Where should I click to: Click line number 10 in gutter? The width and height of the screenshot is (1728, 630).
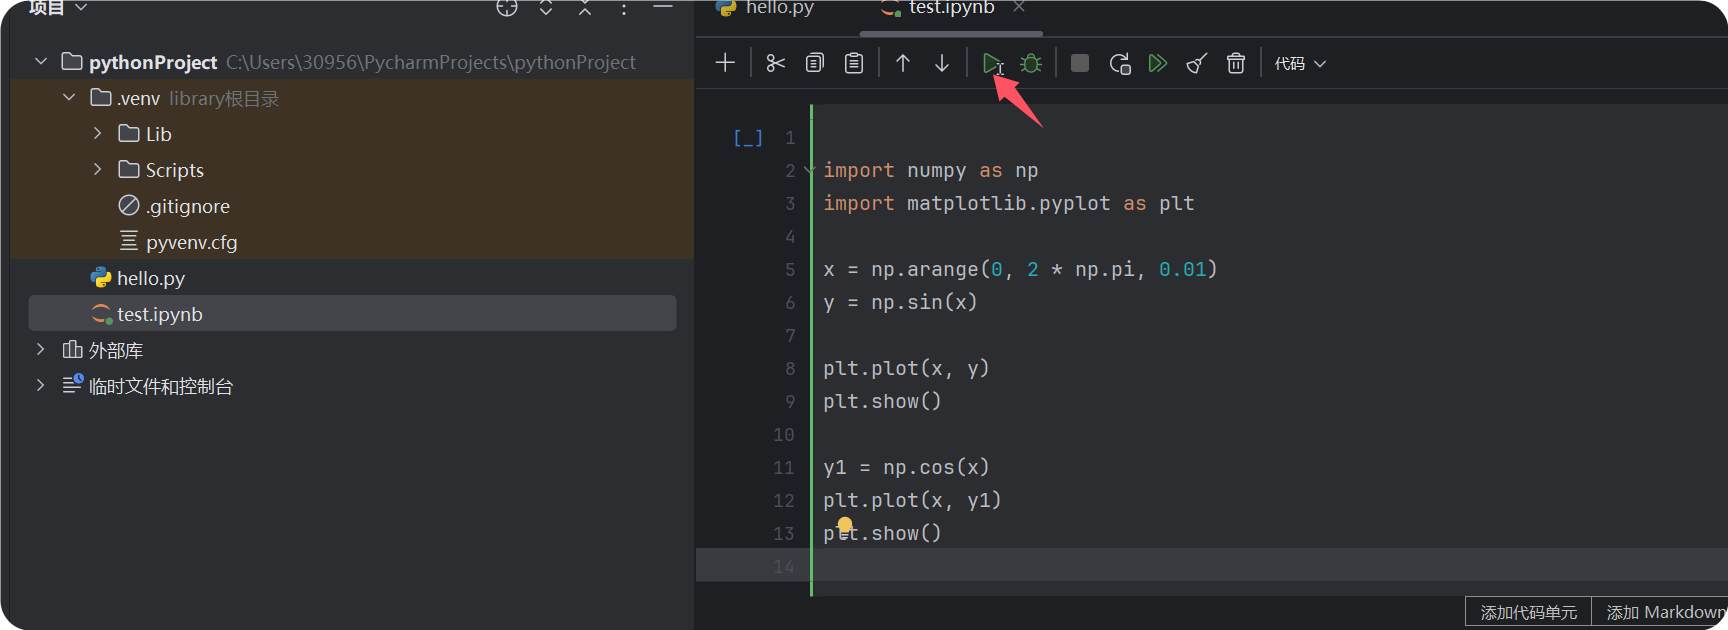(x=784, y=435)
